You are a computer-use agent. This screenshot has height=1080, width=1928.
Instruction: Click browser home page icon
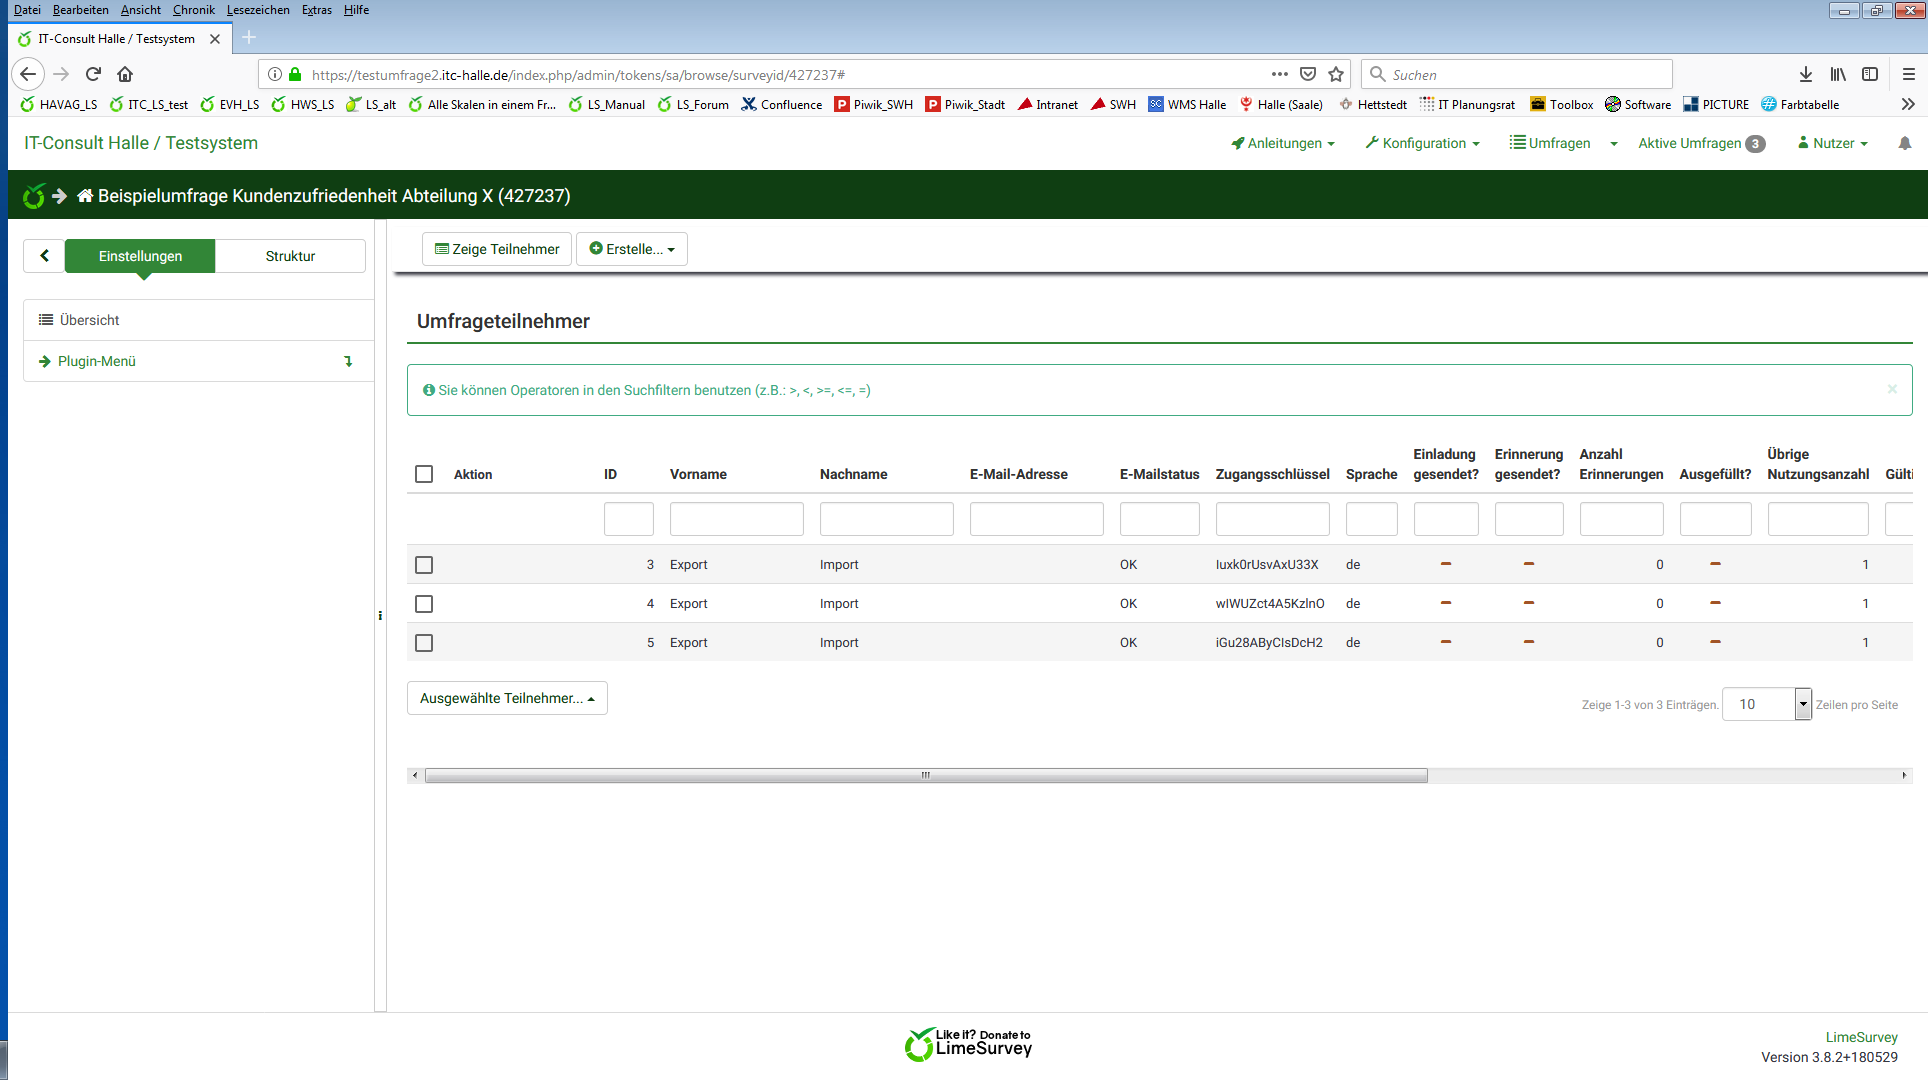125,74
